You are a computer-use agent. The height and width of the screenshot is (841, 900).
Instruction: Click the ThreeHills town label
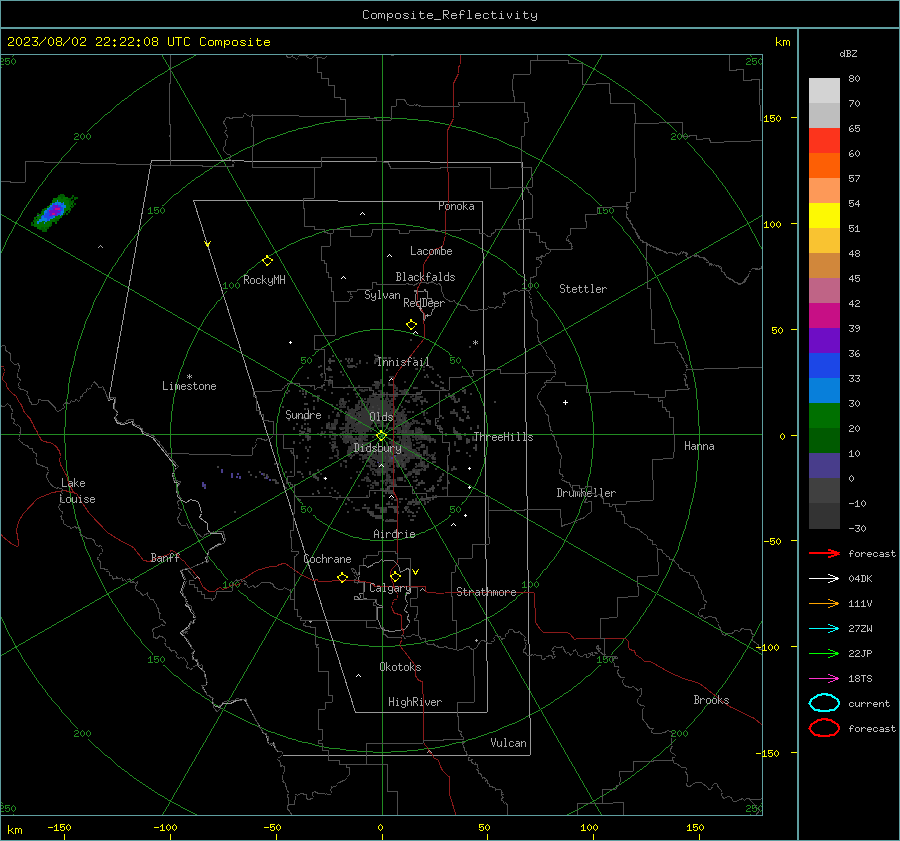(503, 437)
